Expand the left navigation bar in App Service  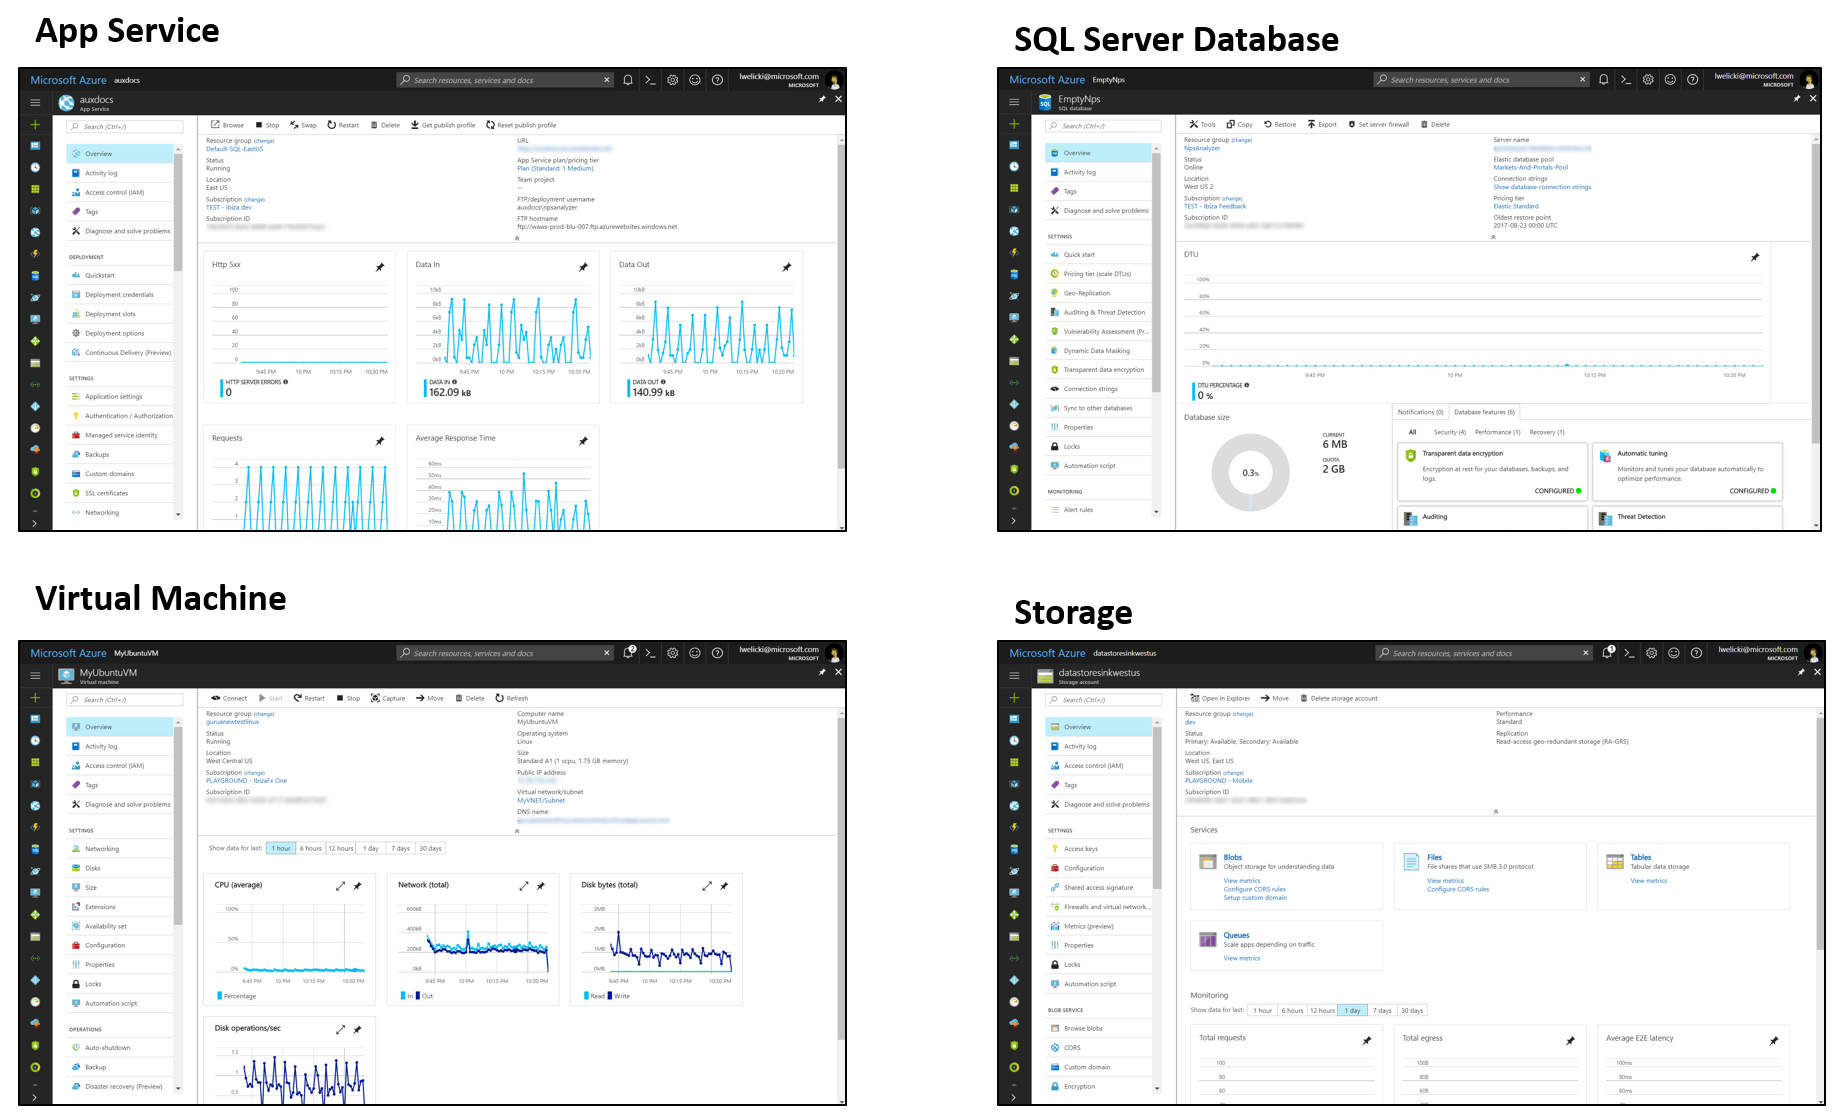tap(34, 523)
